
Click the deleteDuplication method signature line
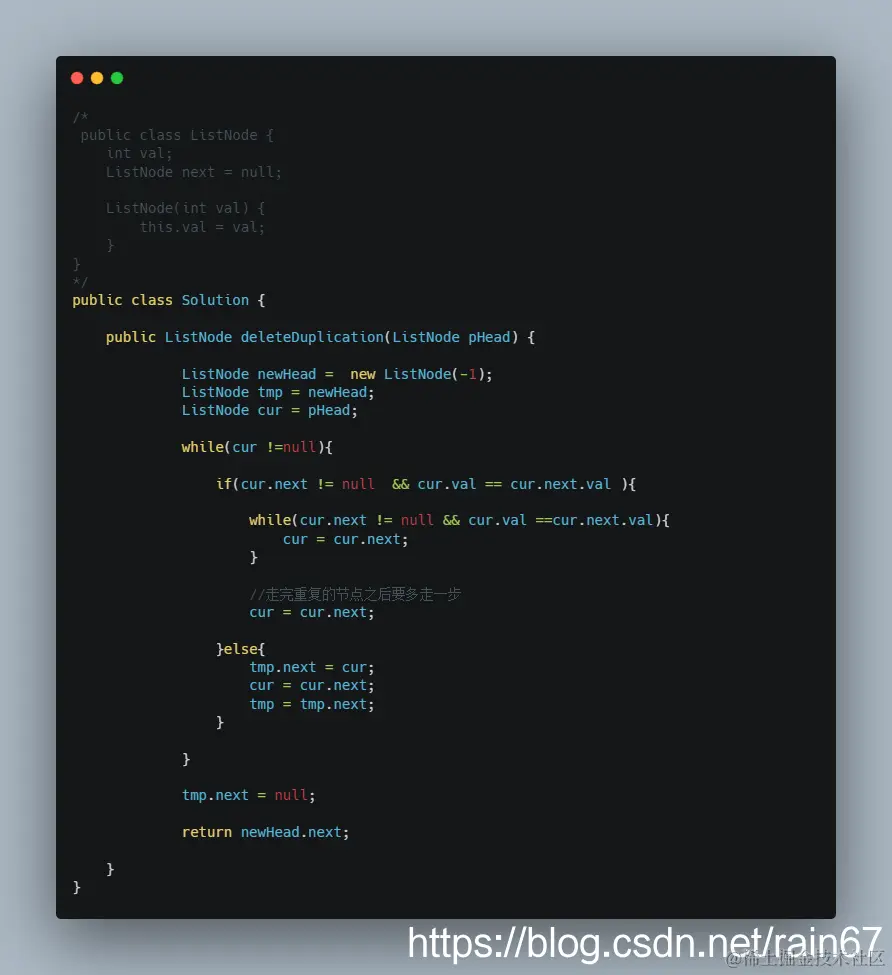tap(320, 338)
